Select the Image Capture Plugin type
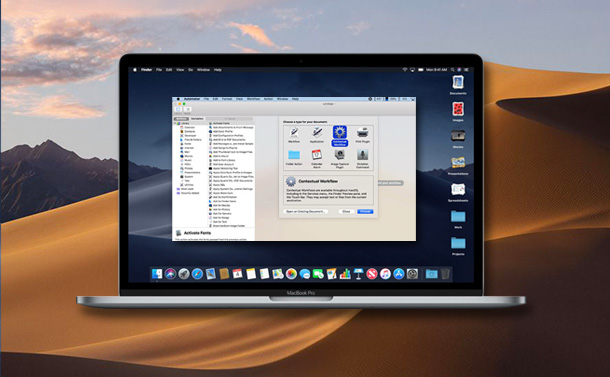 pos(340,158)
